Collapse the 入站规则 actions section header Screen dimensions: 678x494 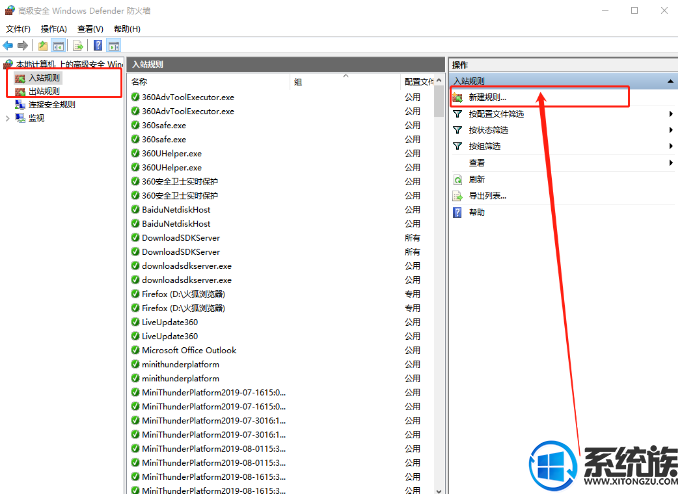(670, 81)
